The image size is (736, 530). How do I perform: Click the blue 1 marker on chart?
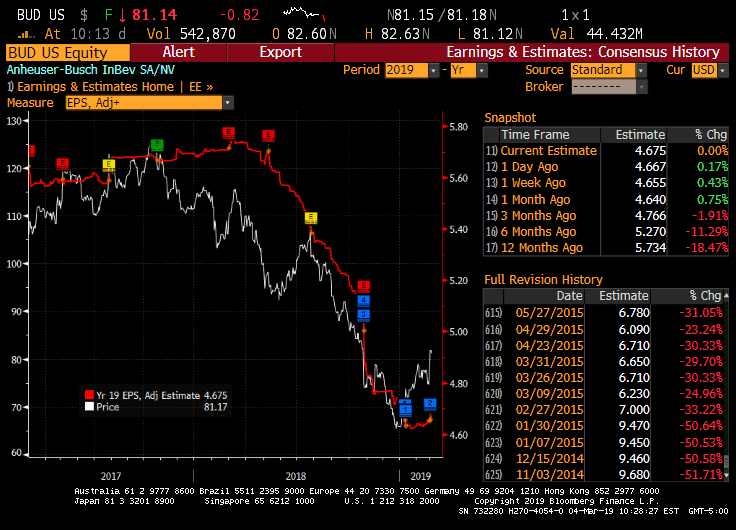click(405, 410)
